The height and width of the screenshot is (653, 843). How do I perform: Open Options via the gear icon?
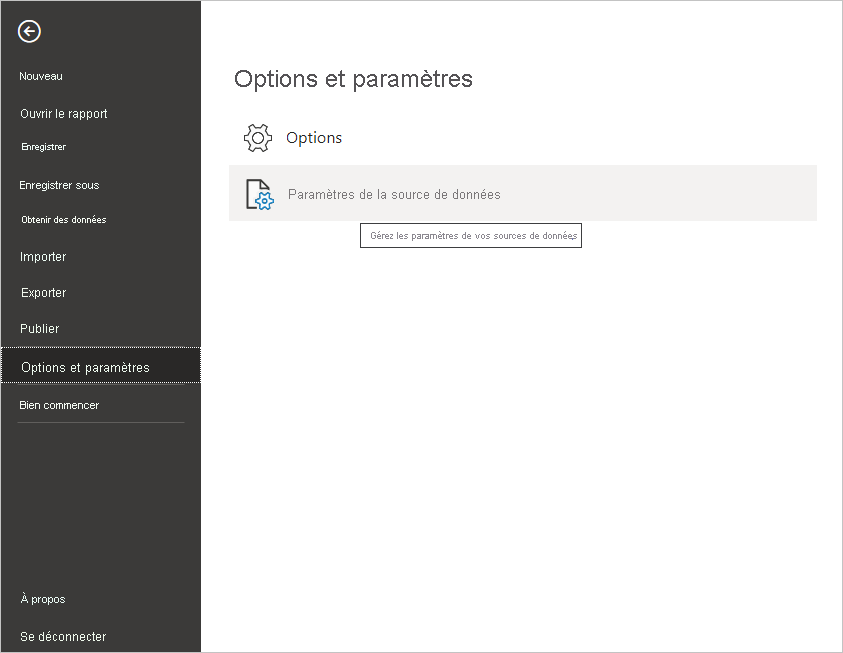click(x=257, y=138)
